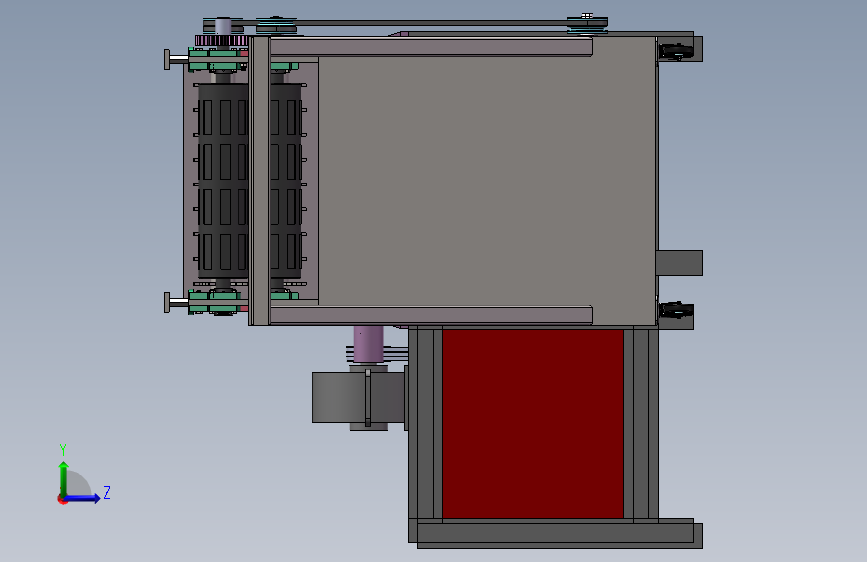Select the gray motor block below the cover plate
The height and width of the screenshot is (562, 867).
pyautogui.click(x=358, y=397)
